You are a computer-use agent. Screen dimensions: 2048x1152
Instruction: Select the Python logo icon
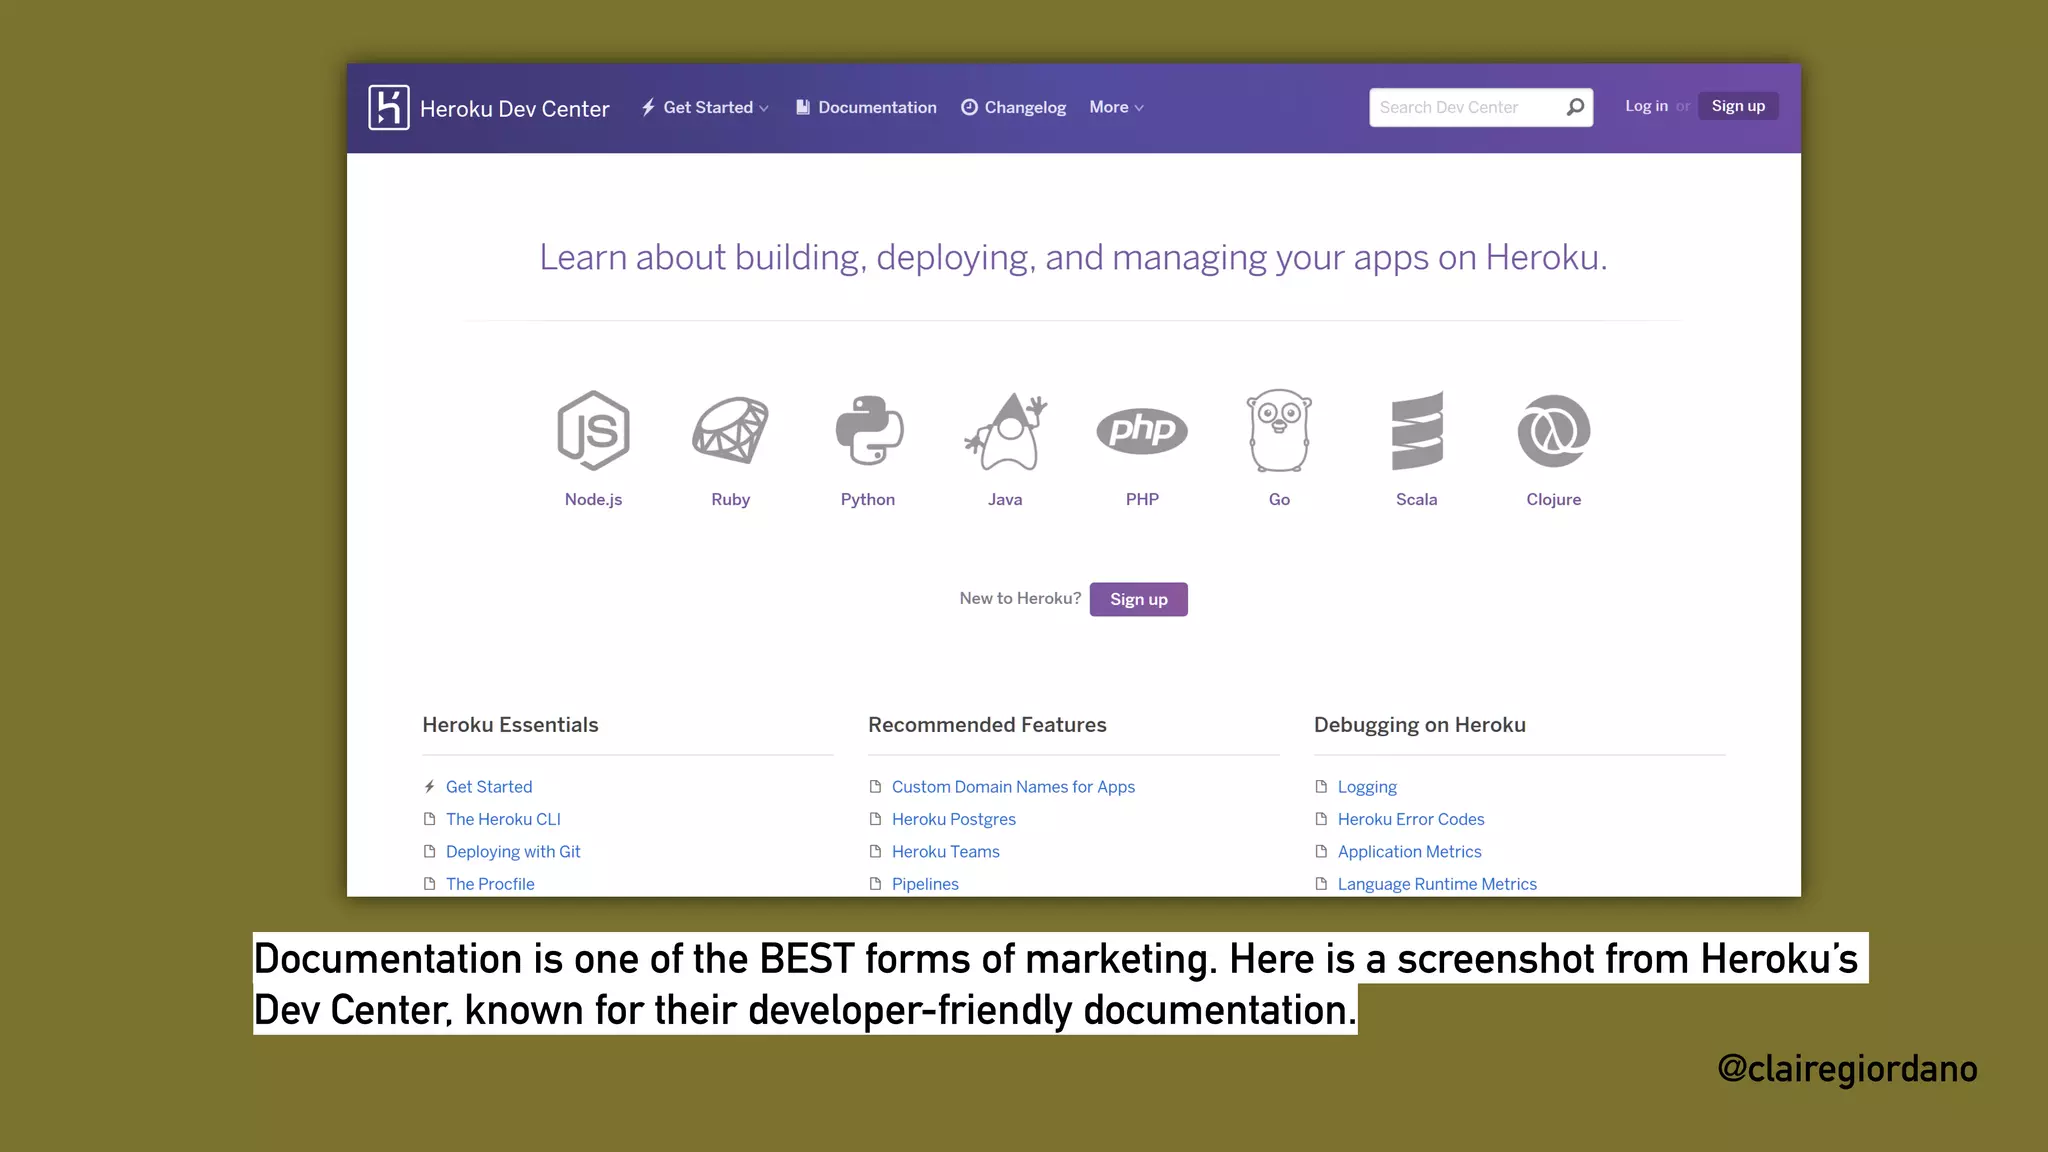[x=868, y=430]
